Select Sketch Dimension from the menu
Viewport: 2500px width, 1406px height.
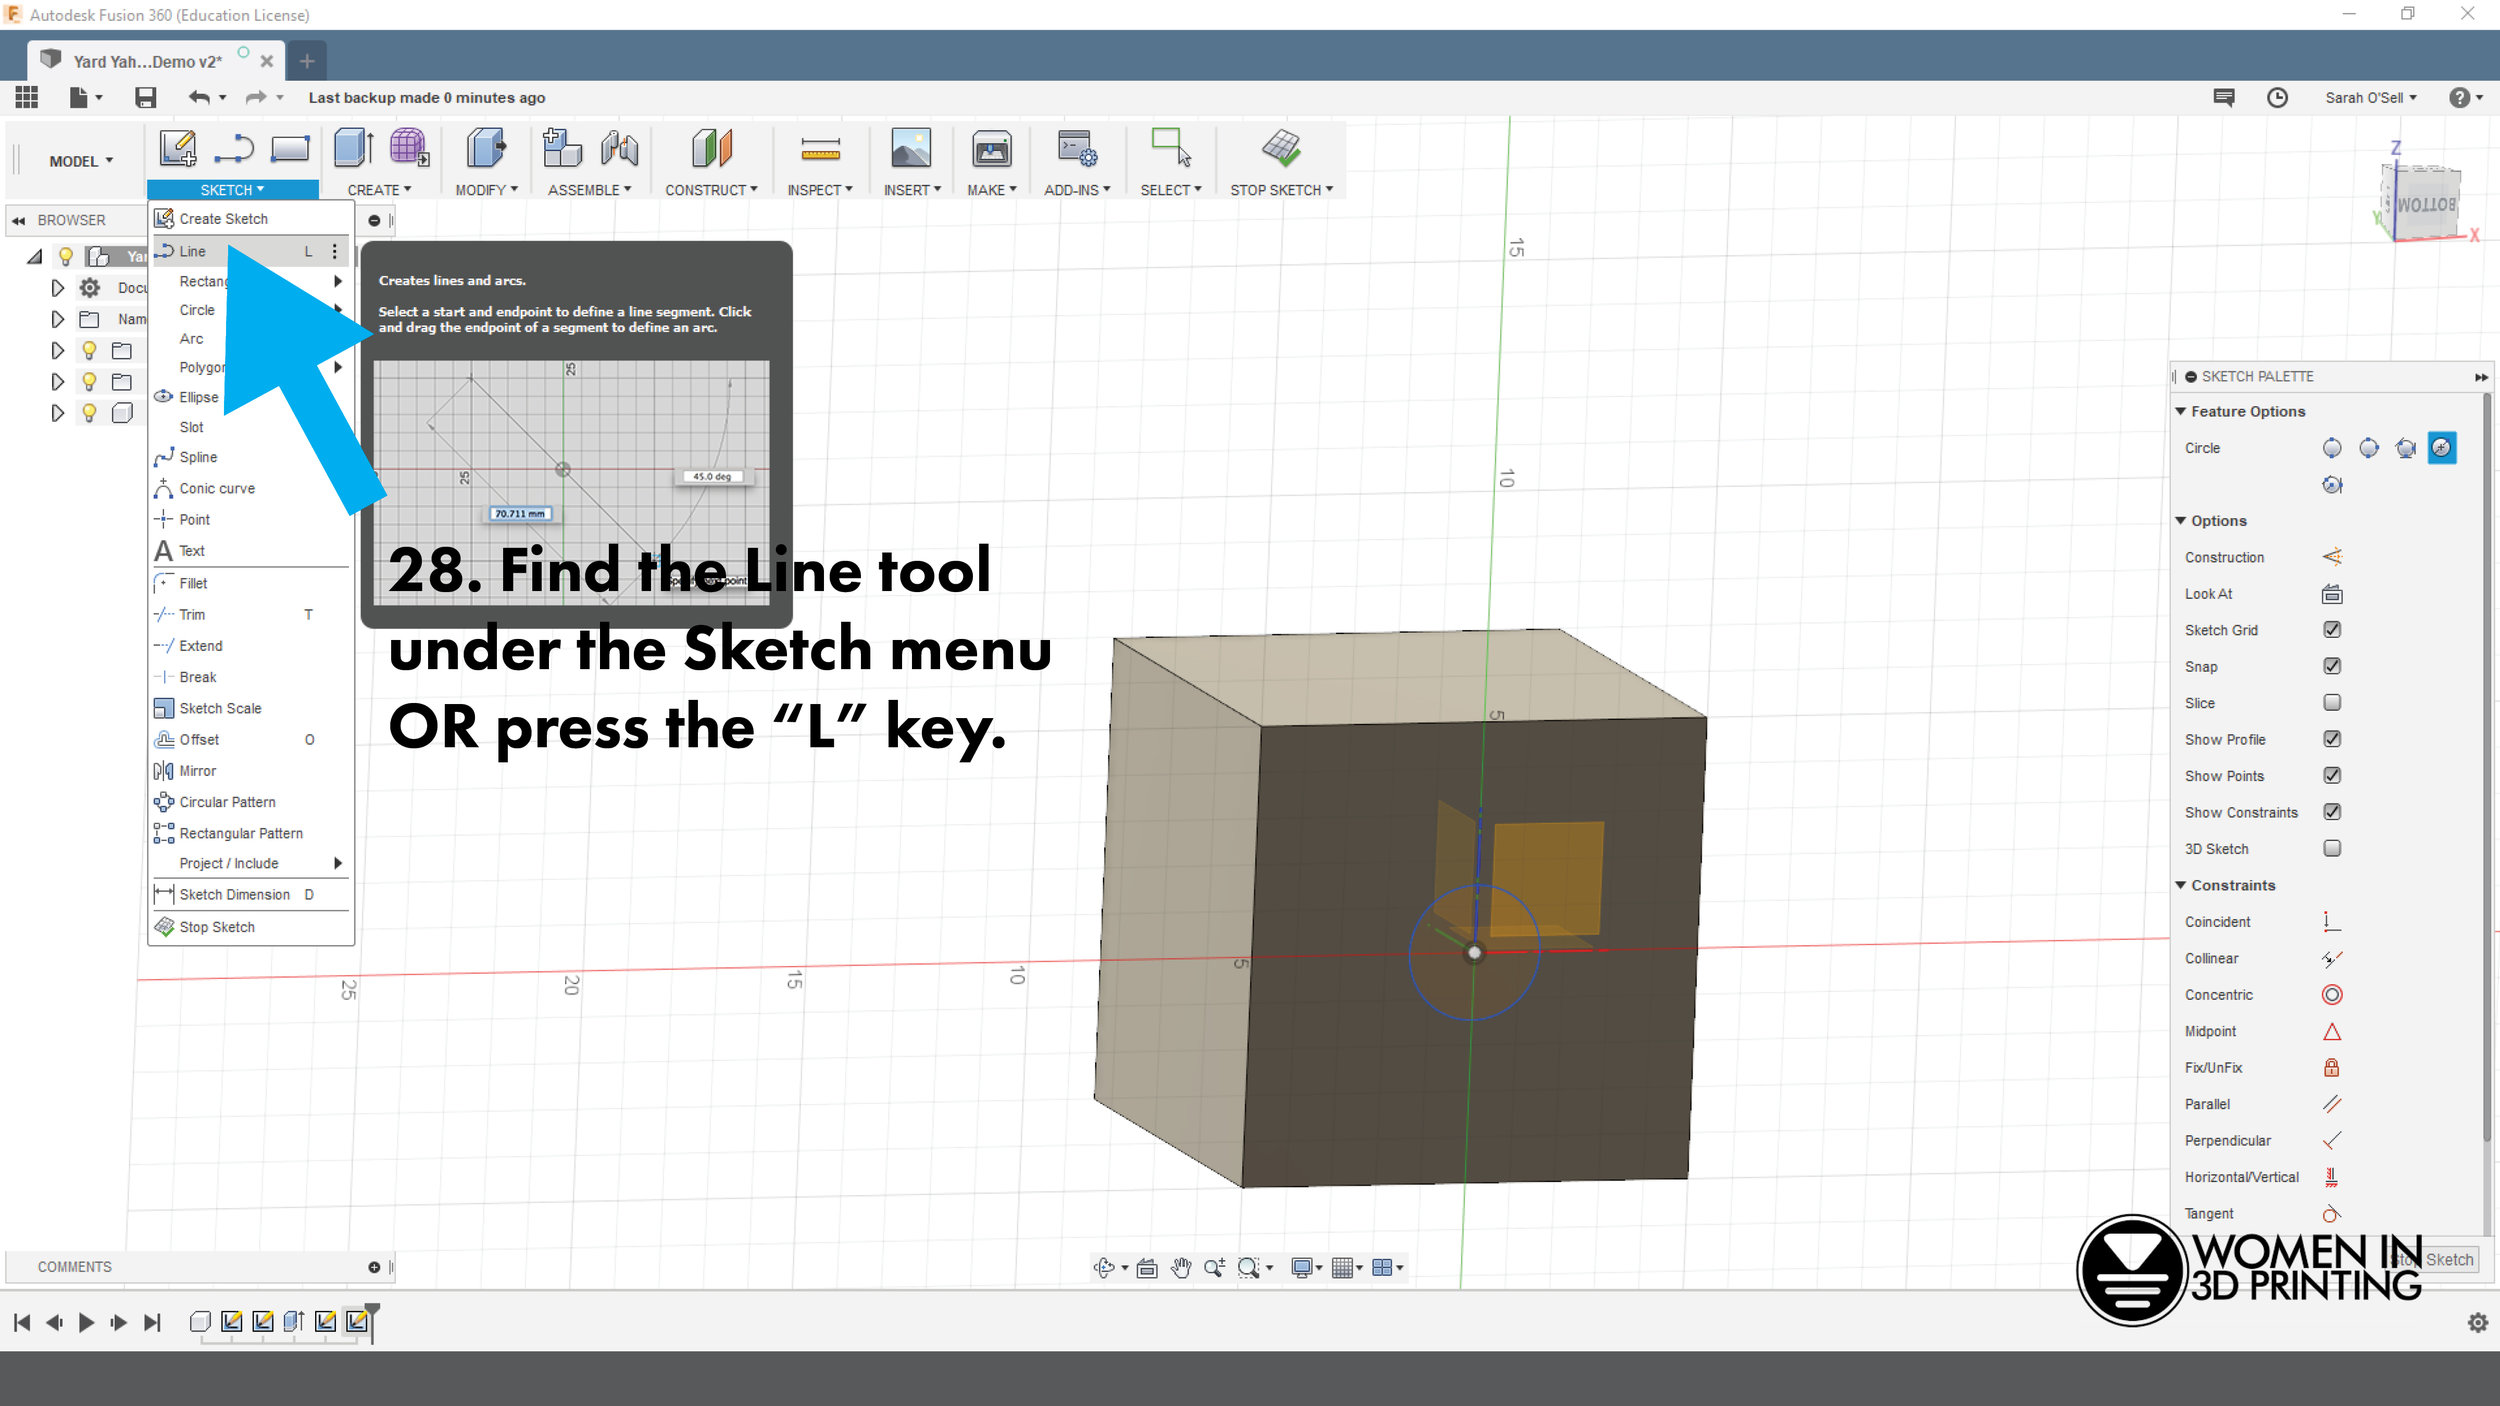(x=250, y=895)
